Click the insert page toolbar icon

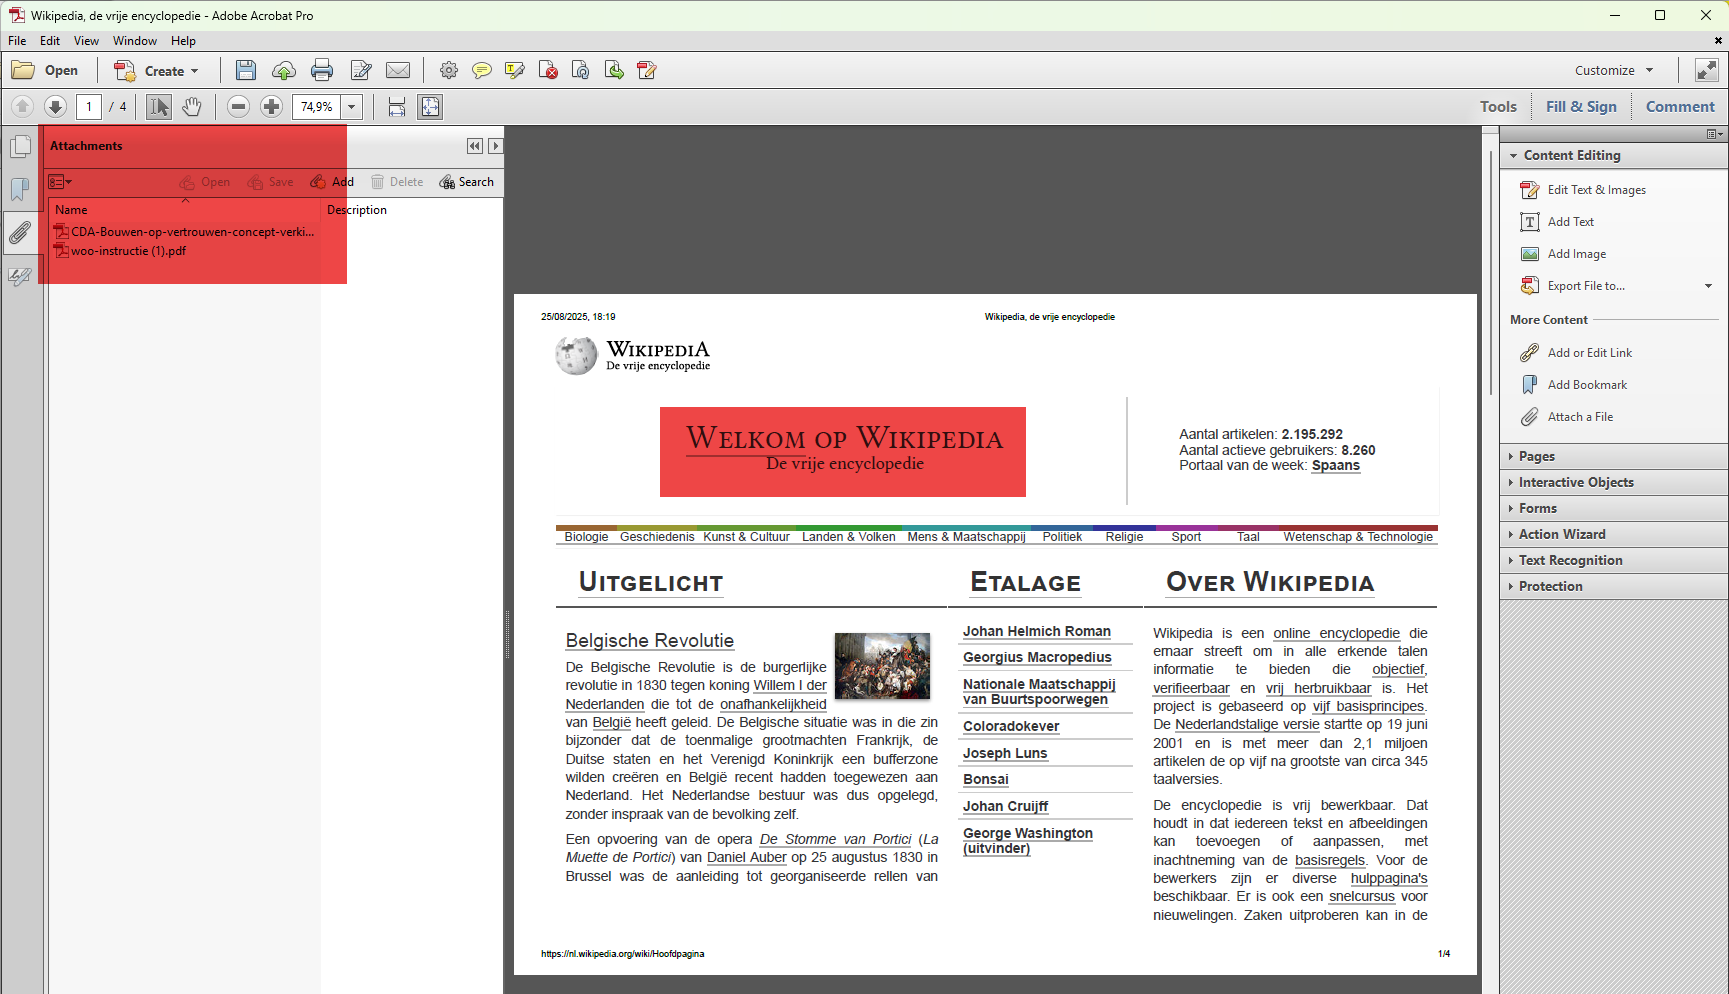(x=614, y=71)
